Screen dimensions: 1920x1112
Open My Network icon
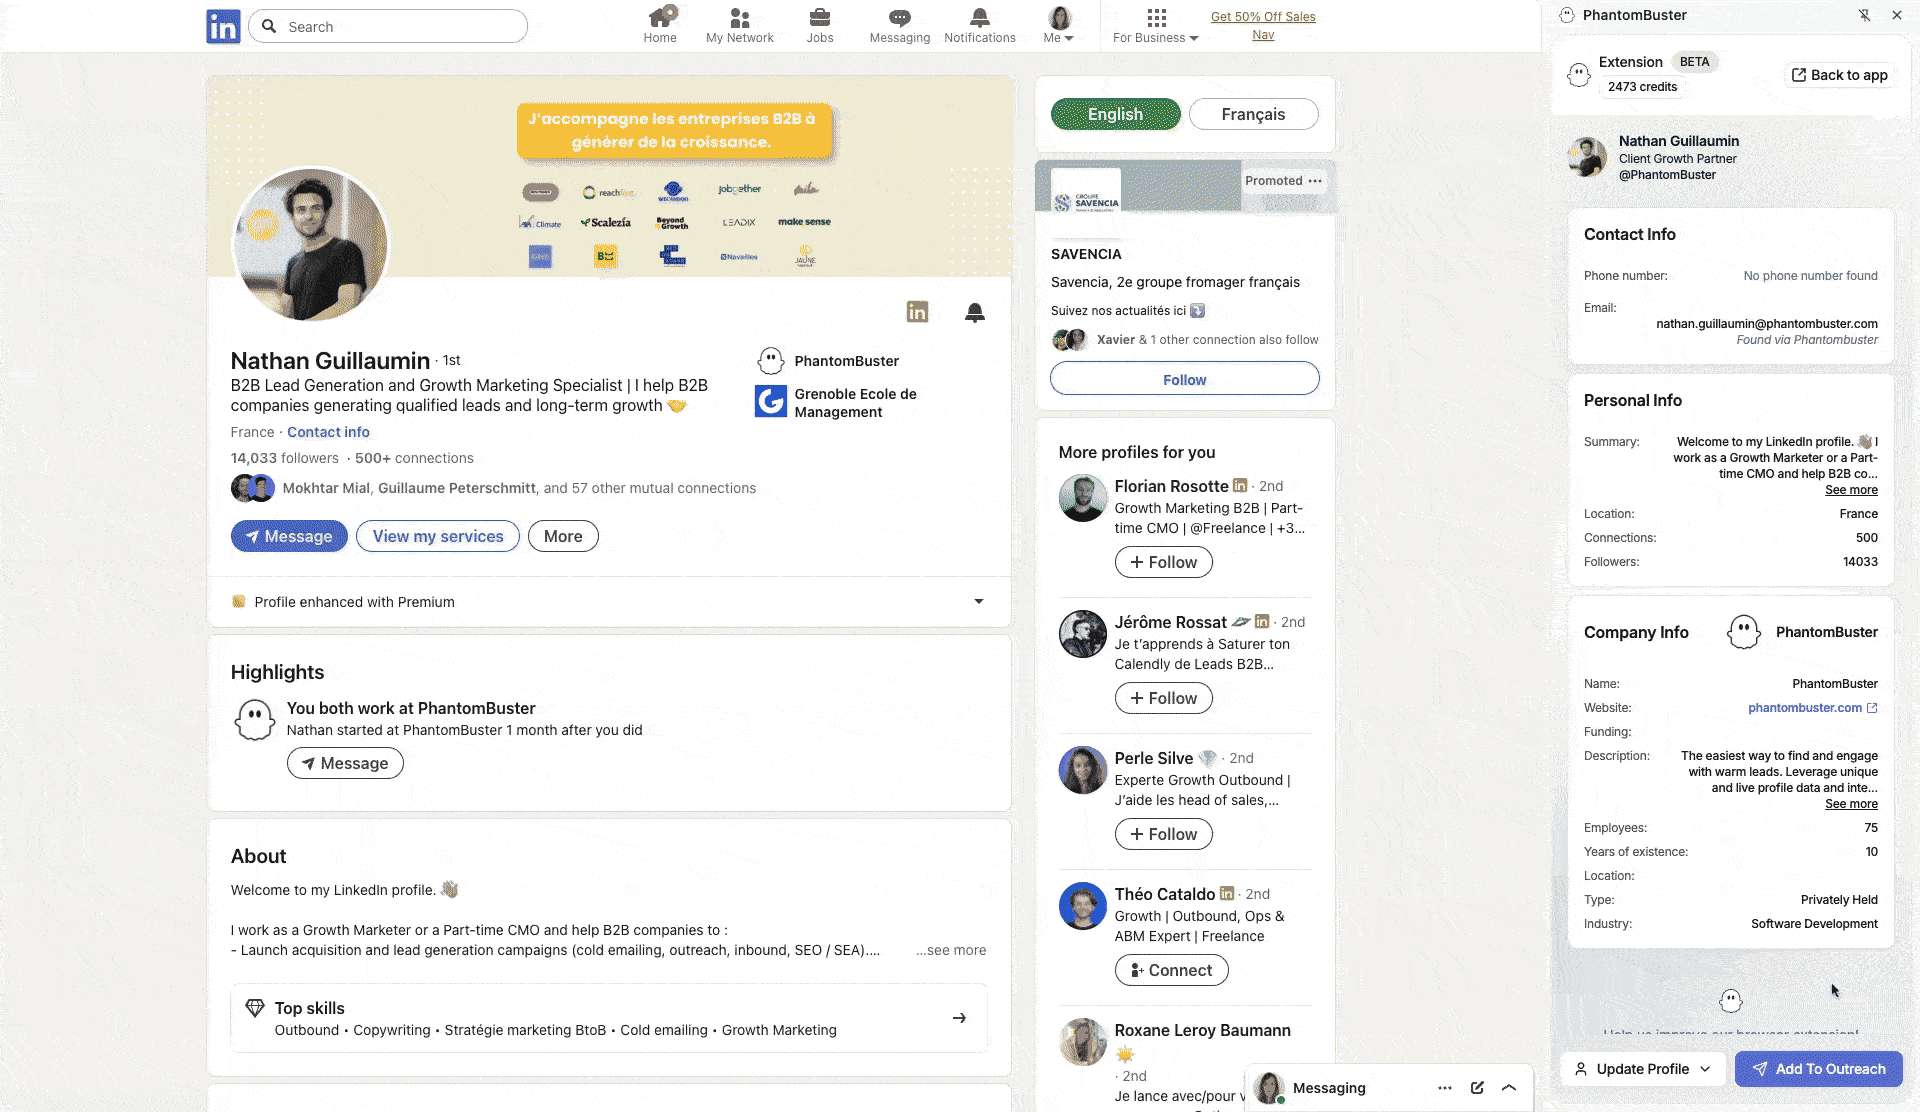coord(740,26)
